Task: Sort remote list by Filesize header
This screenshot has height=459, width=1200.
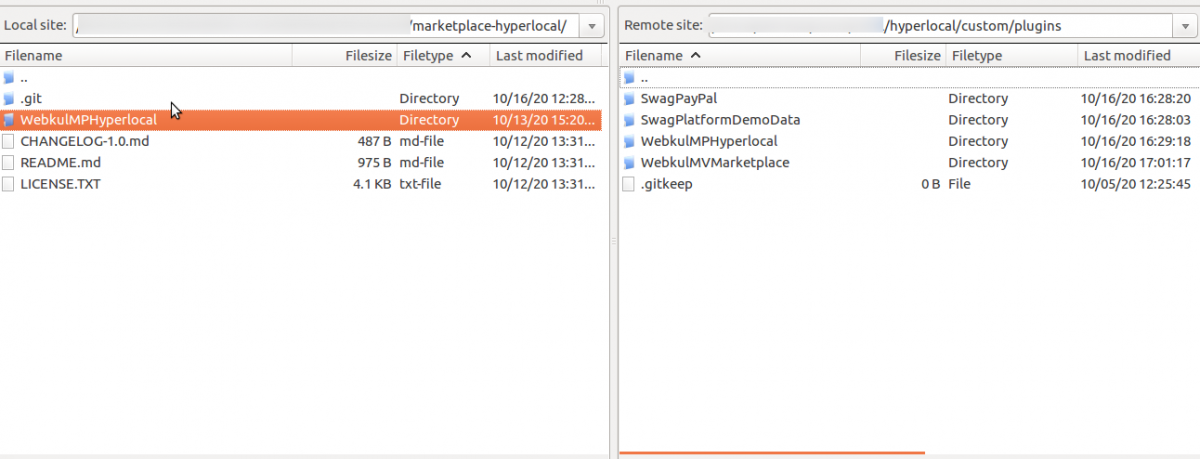Action: point(915,56)
